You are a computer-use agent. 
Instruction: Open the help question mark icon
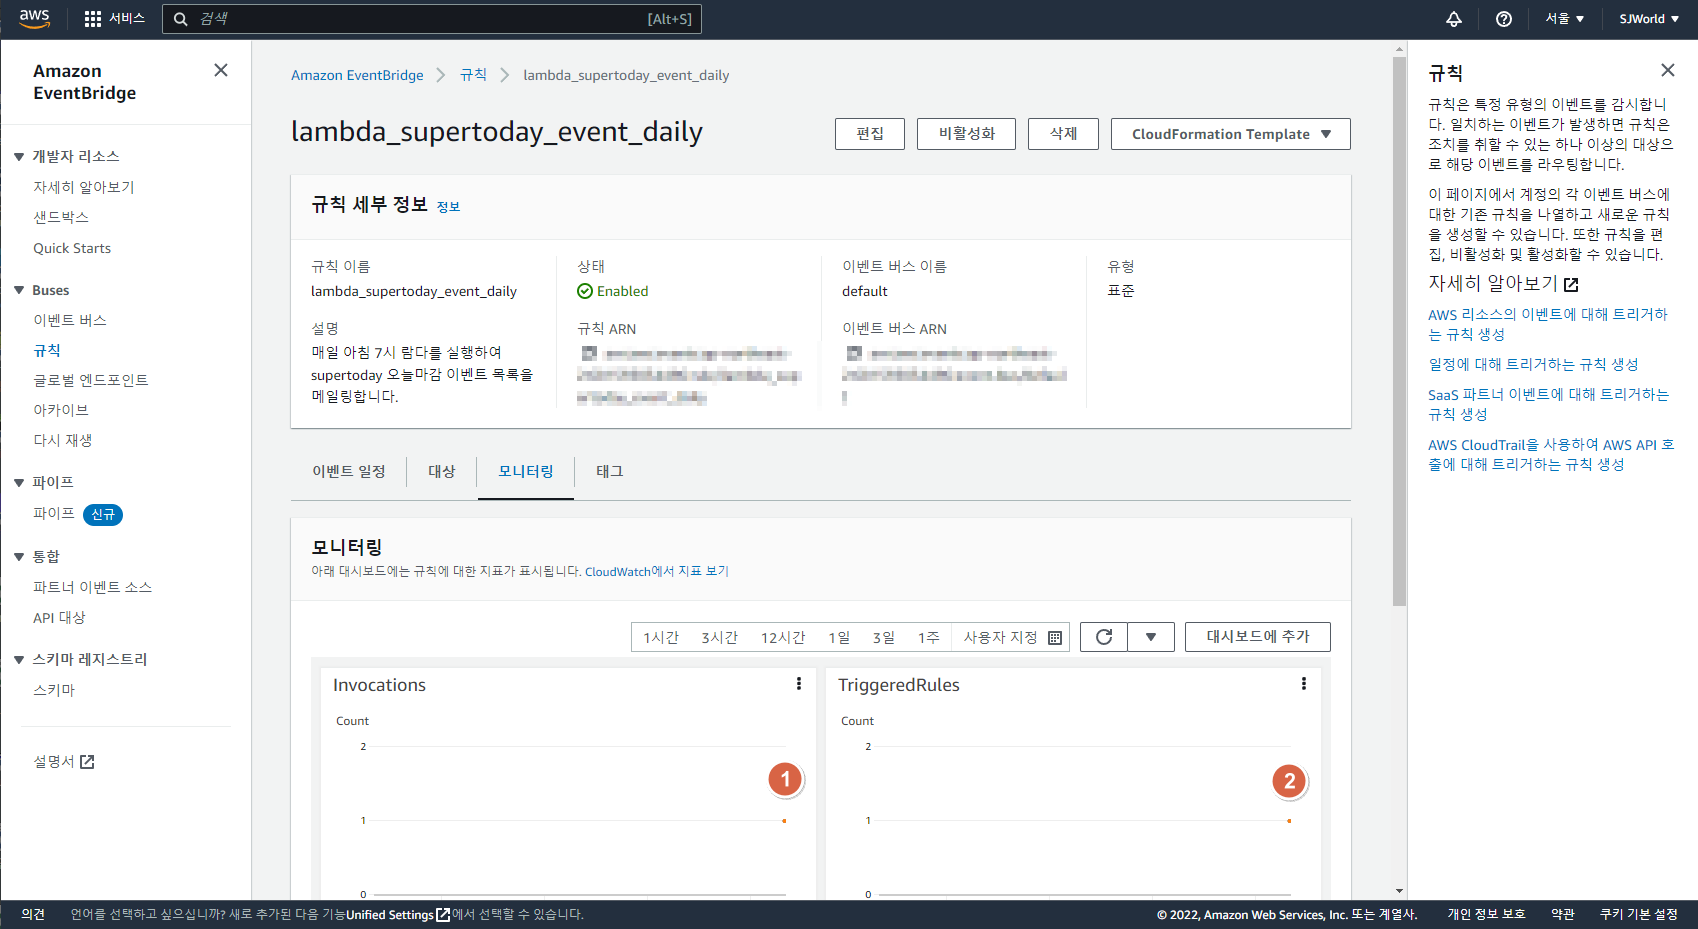pyautogui.click(x=1504, y=19)
